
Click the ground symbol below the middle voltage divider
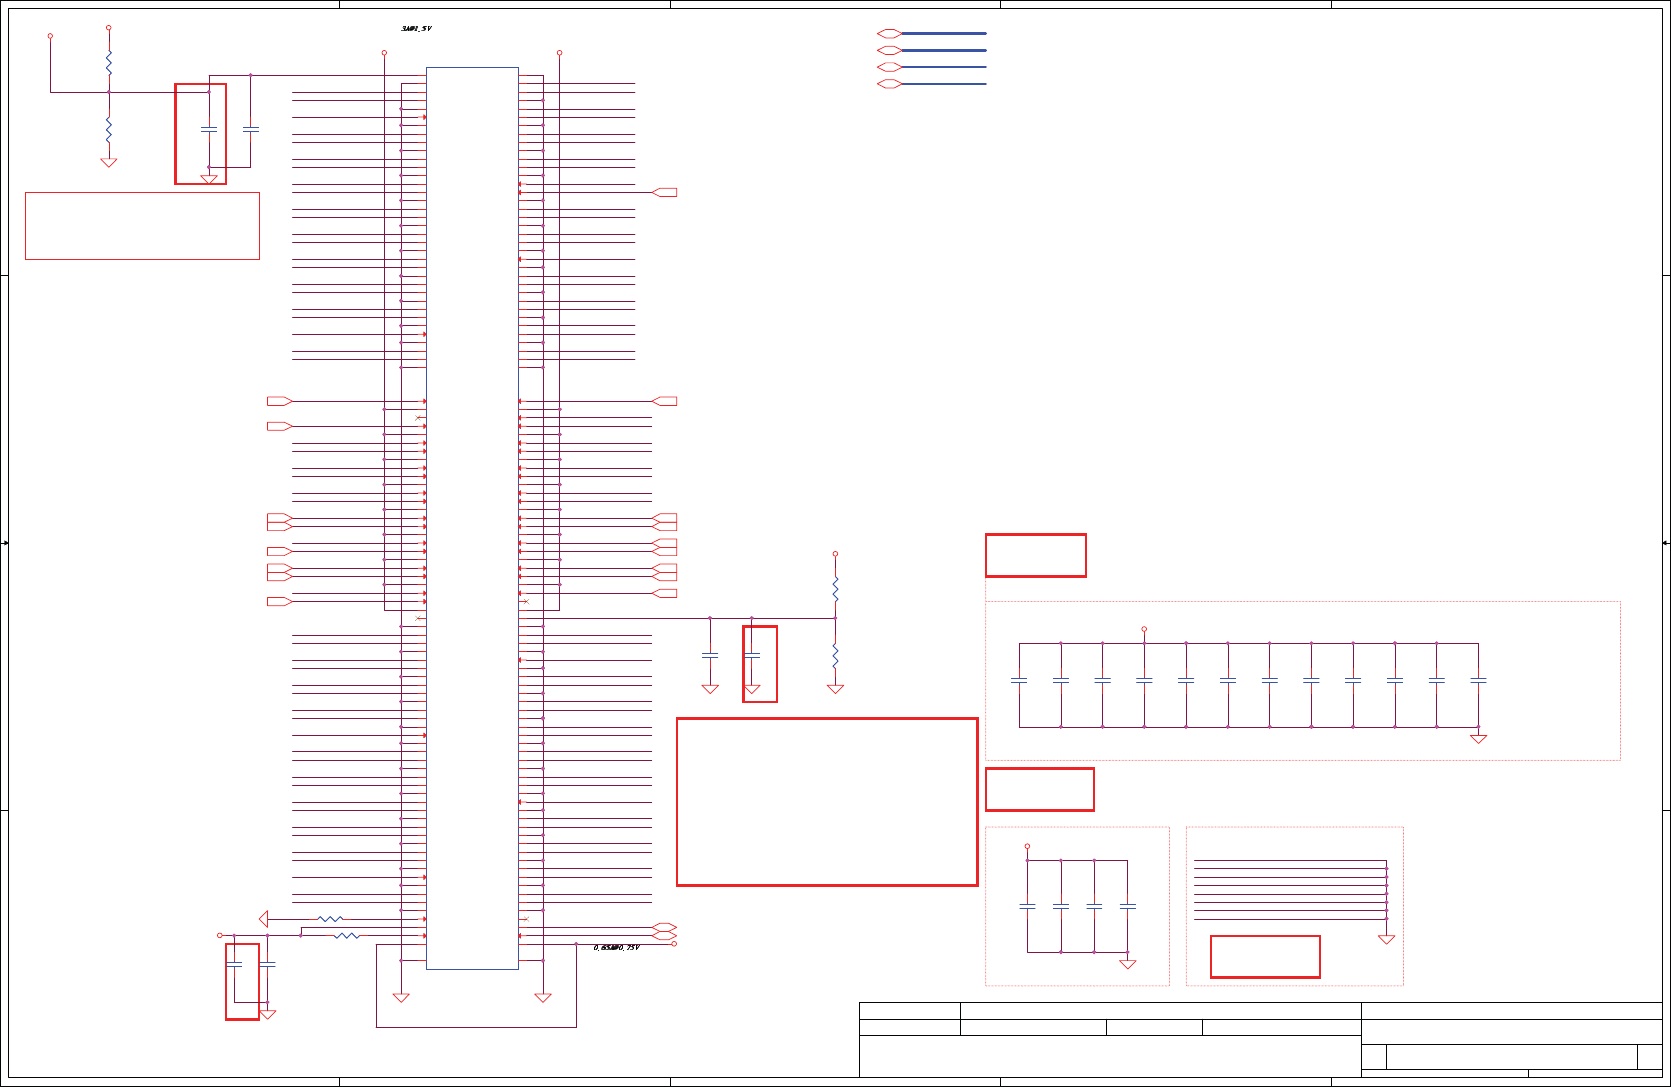click(835, 689)
